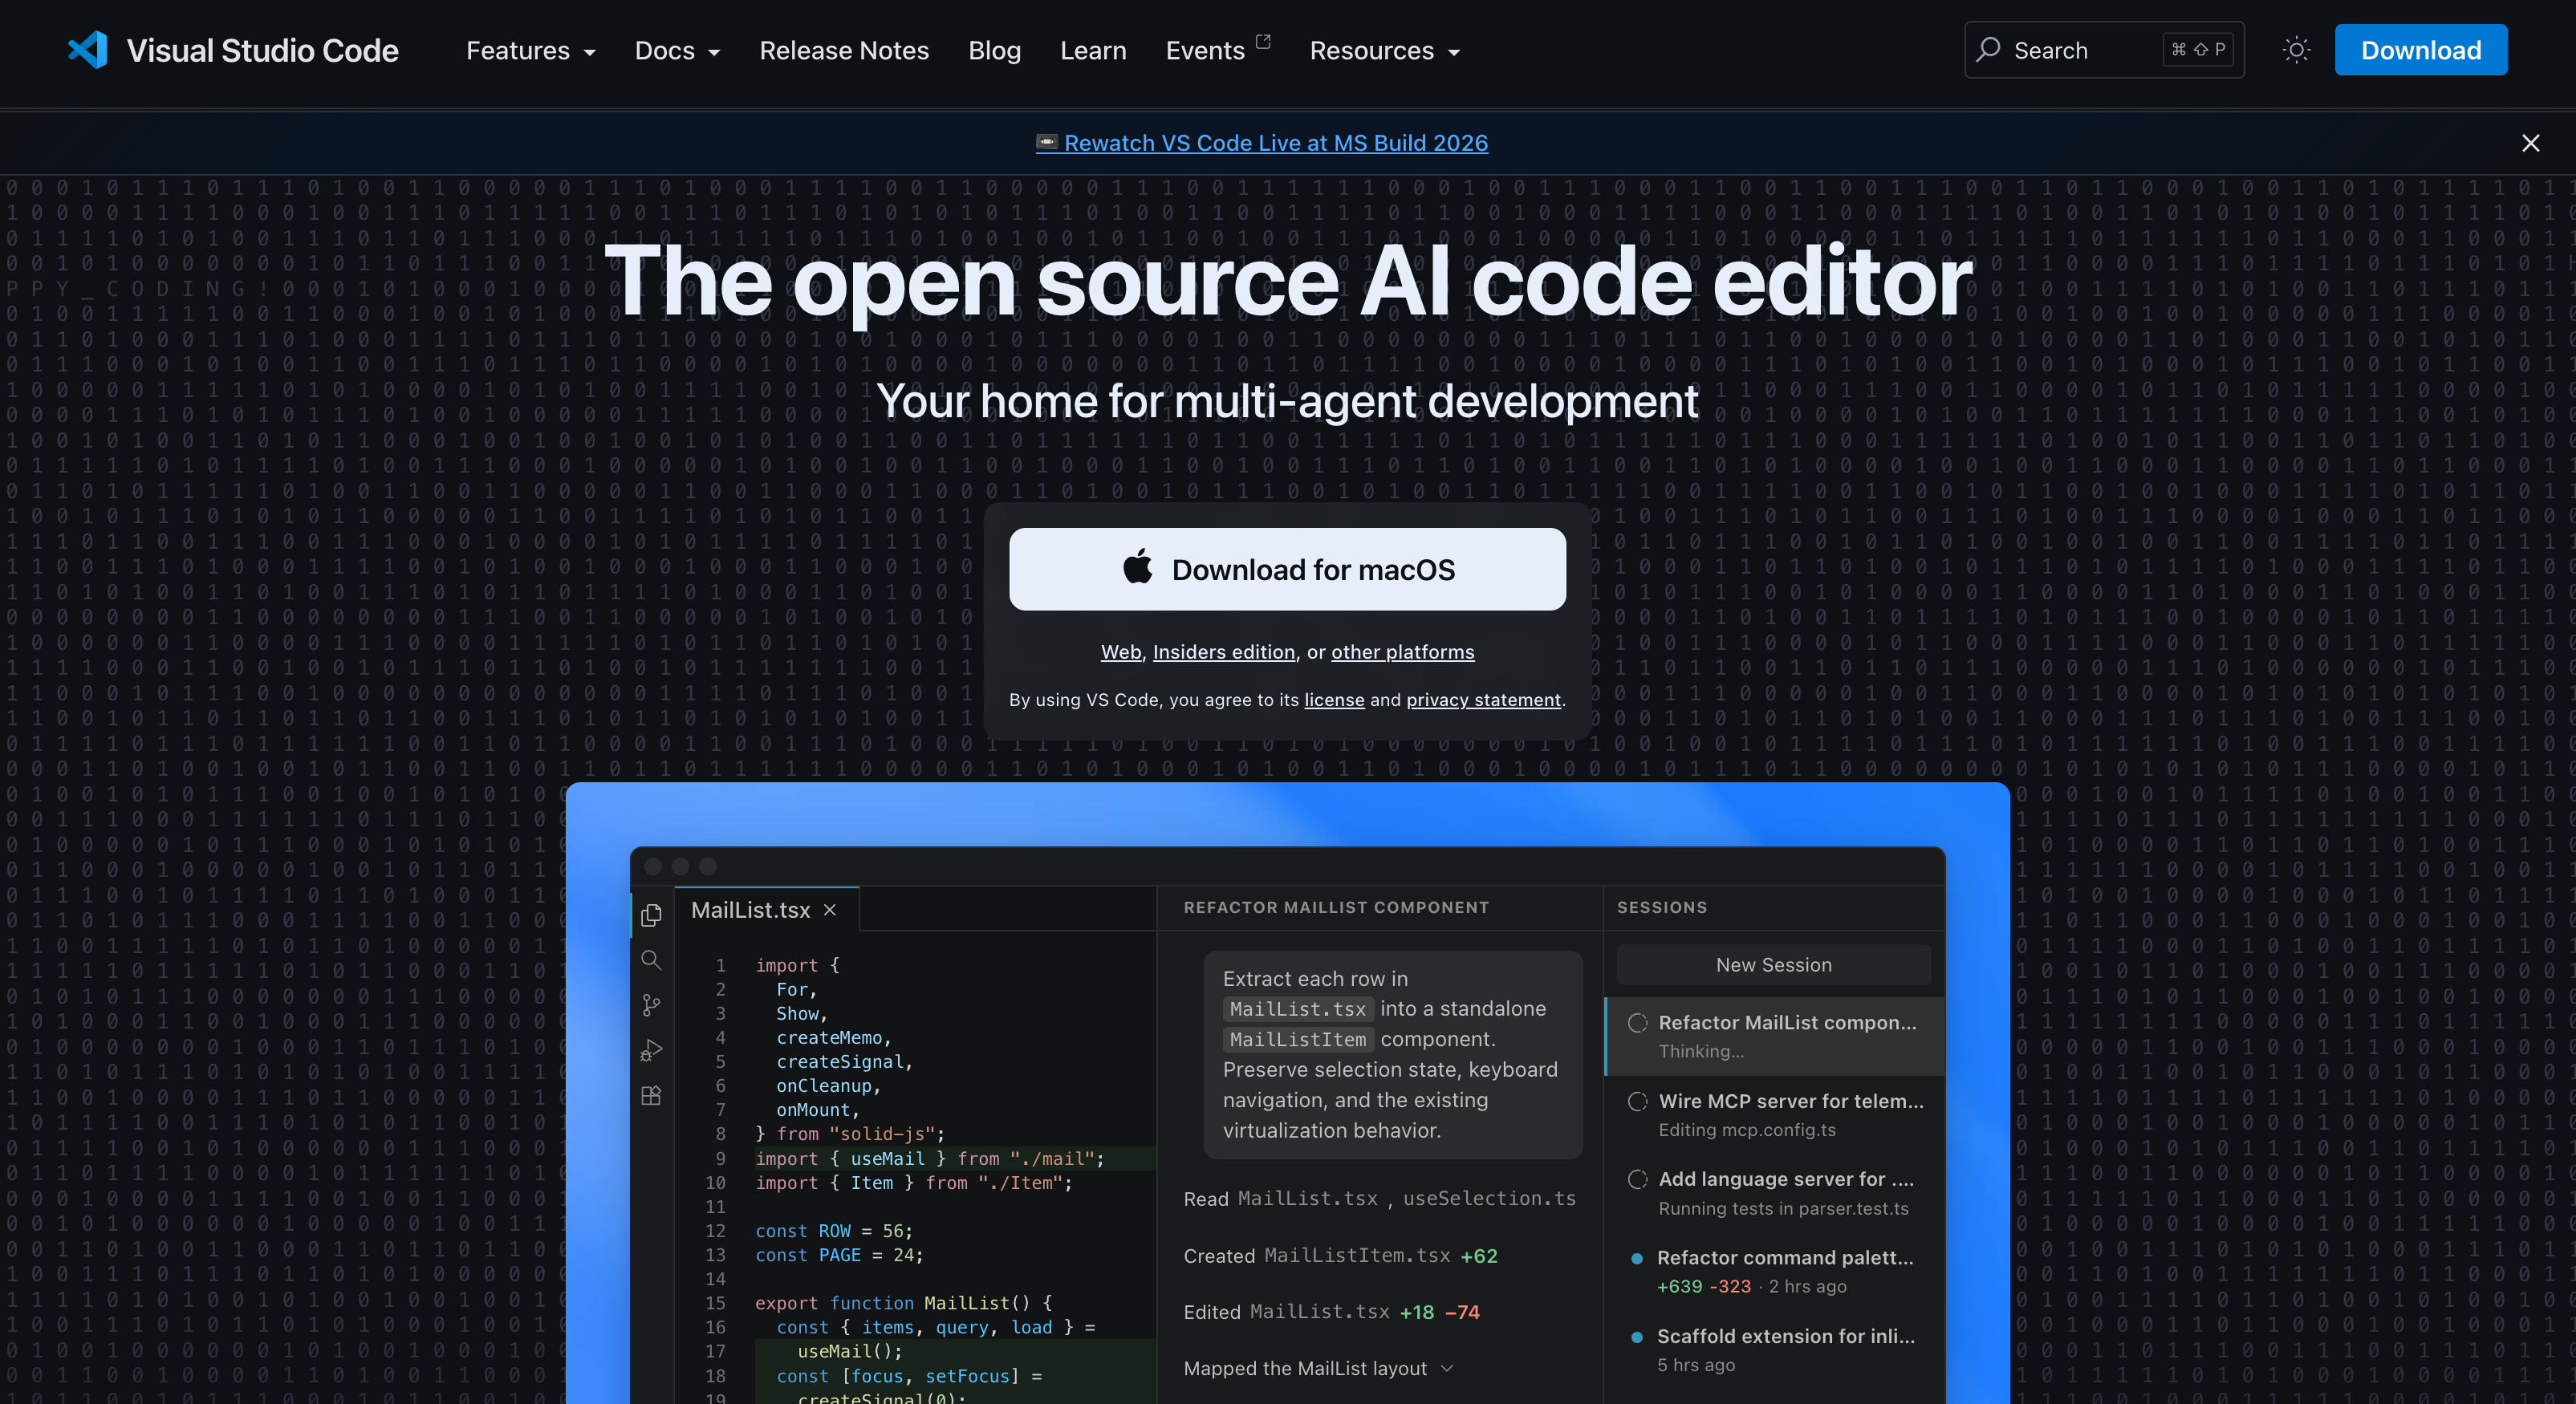Image resolution: width=2576 pixels, height=1404 pixels.
Task: Expand the Docs dropdown menu
Action: pyautogui.click(x=677, y=50)
